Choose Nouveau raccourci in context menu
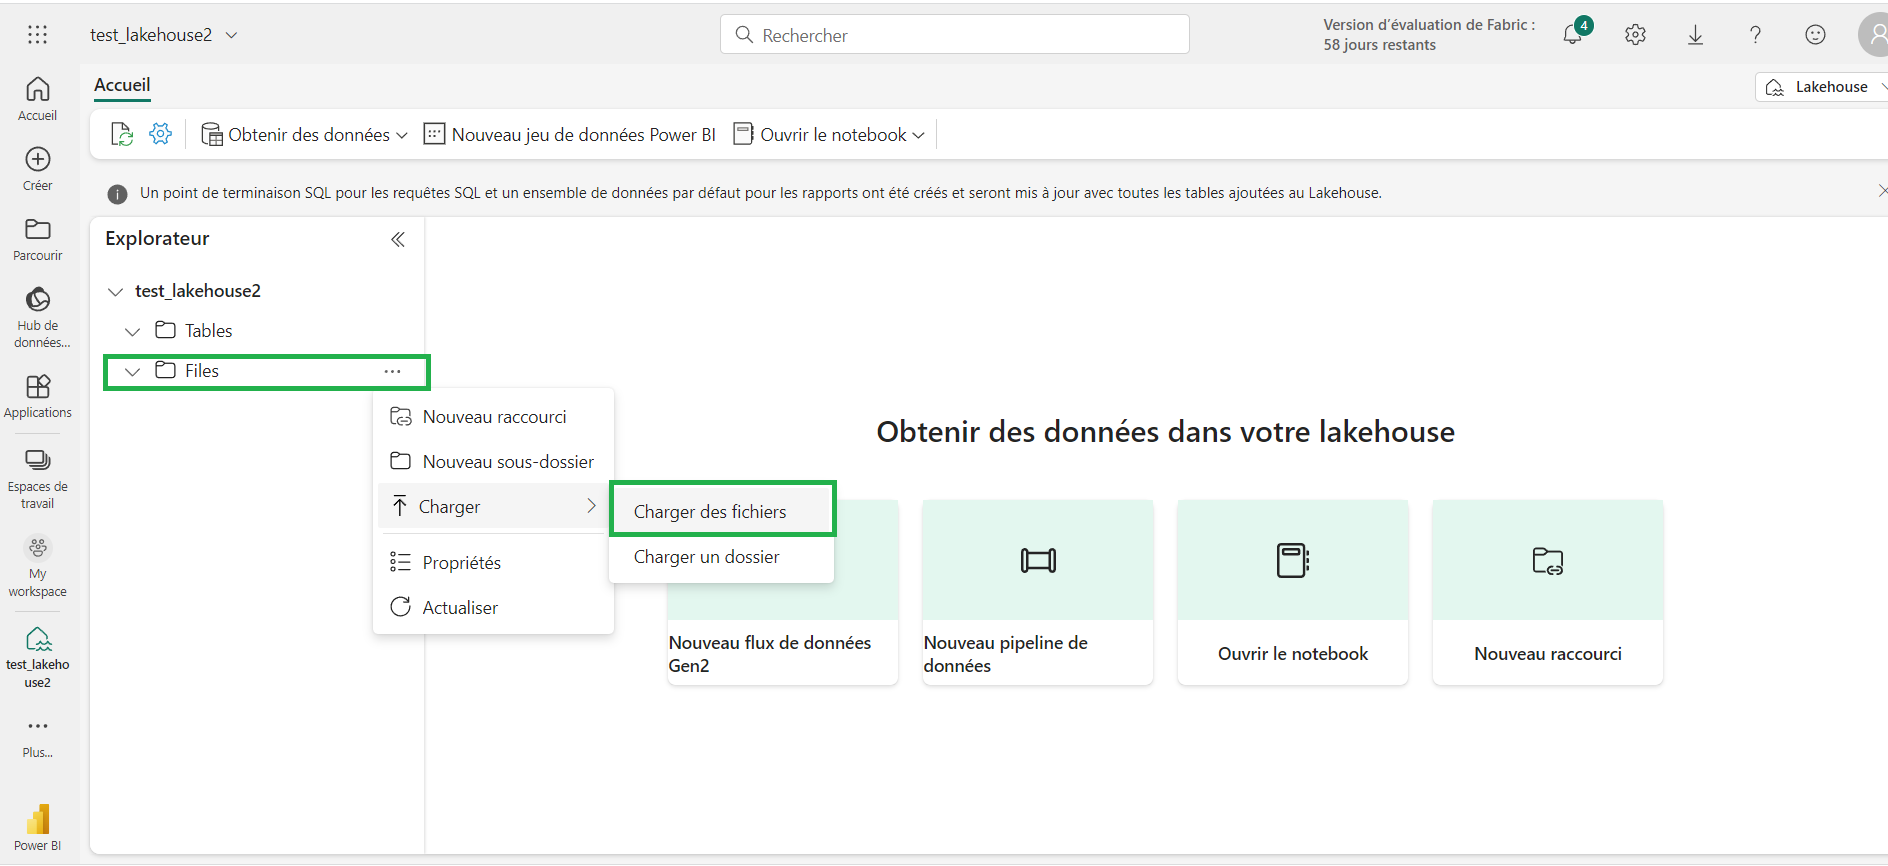 tap(493, 417)
